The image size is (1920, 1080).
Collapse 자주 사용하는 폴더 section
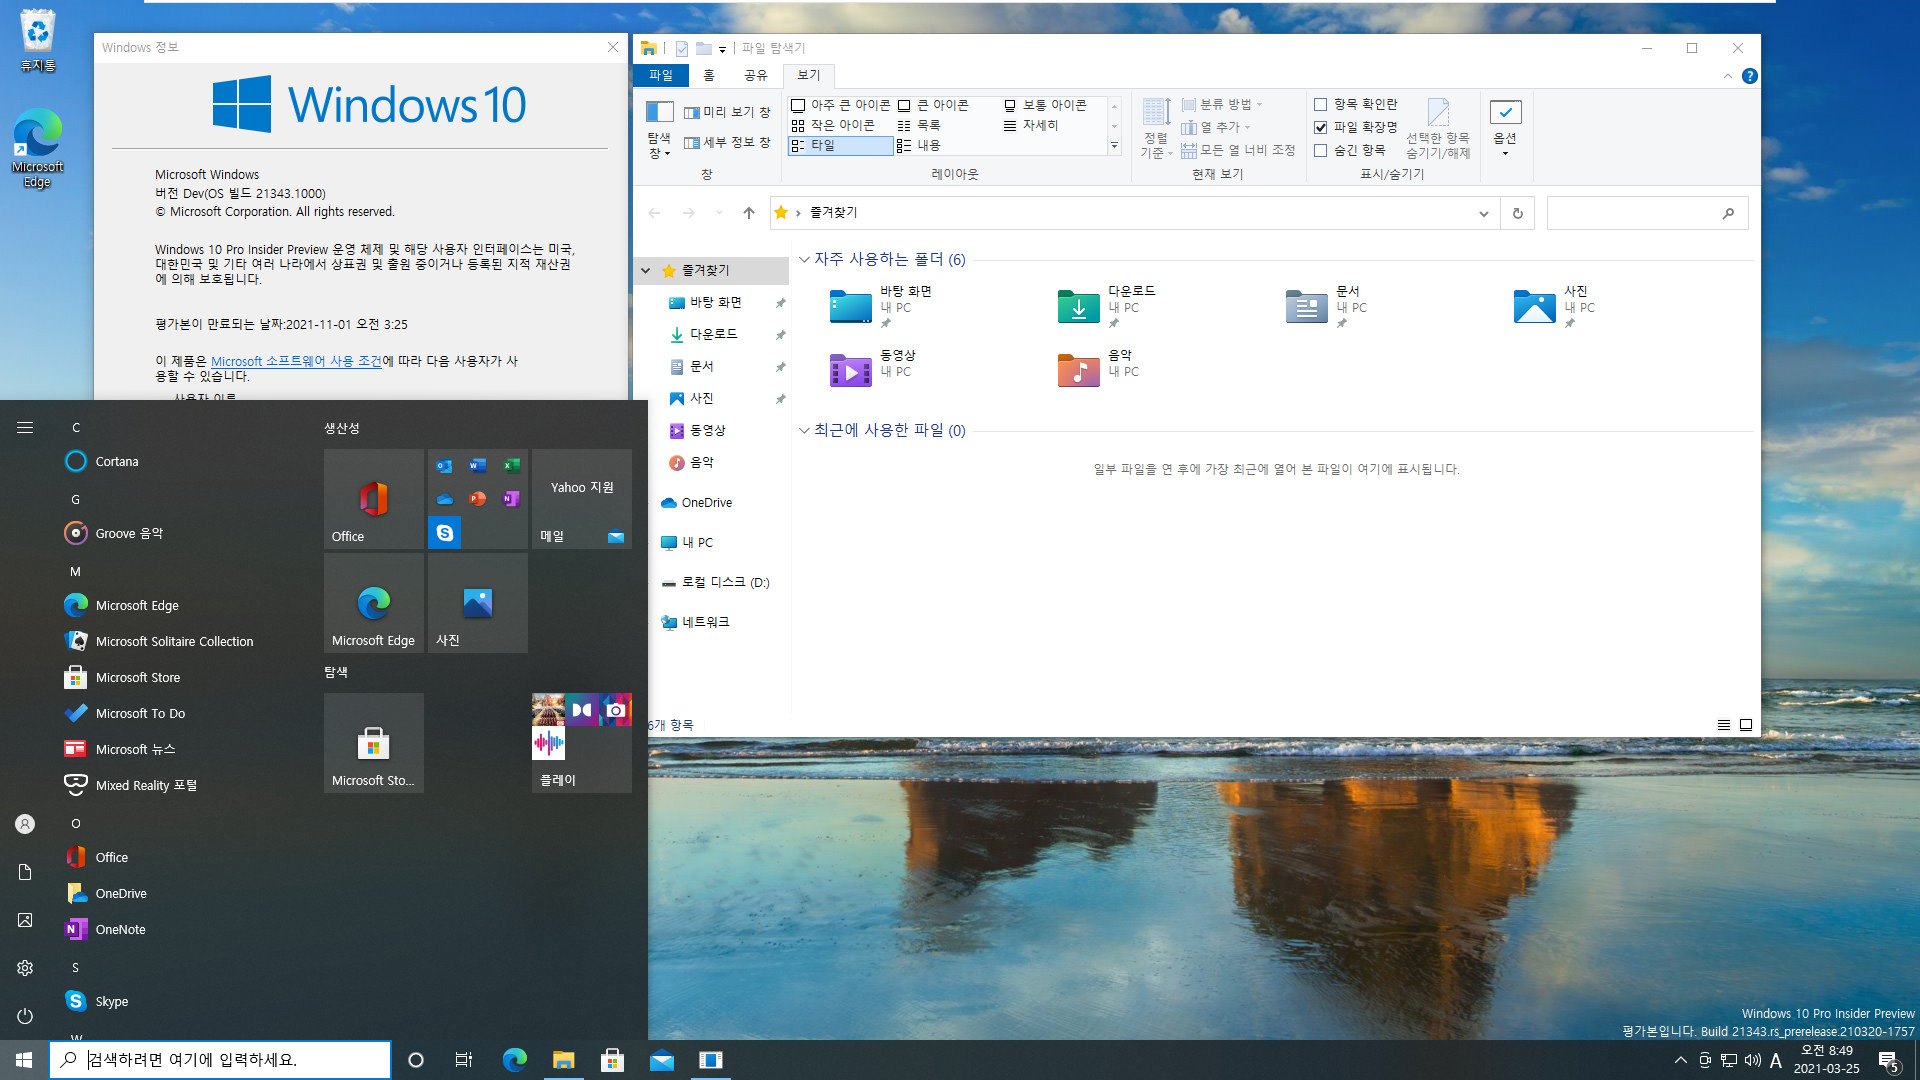(804, 260)
